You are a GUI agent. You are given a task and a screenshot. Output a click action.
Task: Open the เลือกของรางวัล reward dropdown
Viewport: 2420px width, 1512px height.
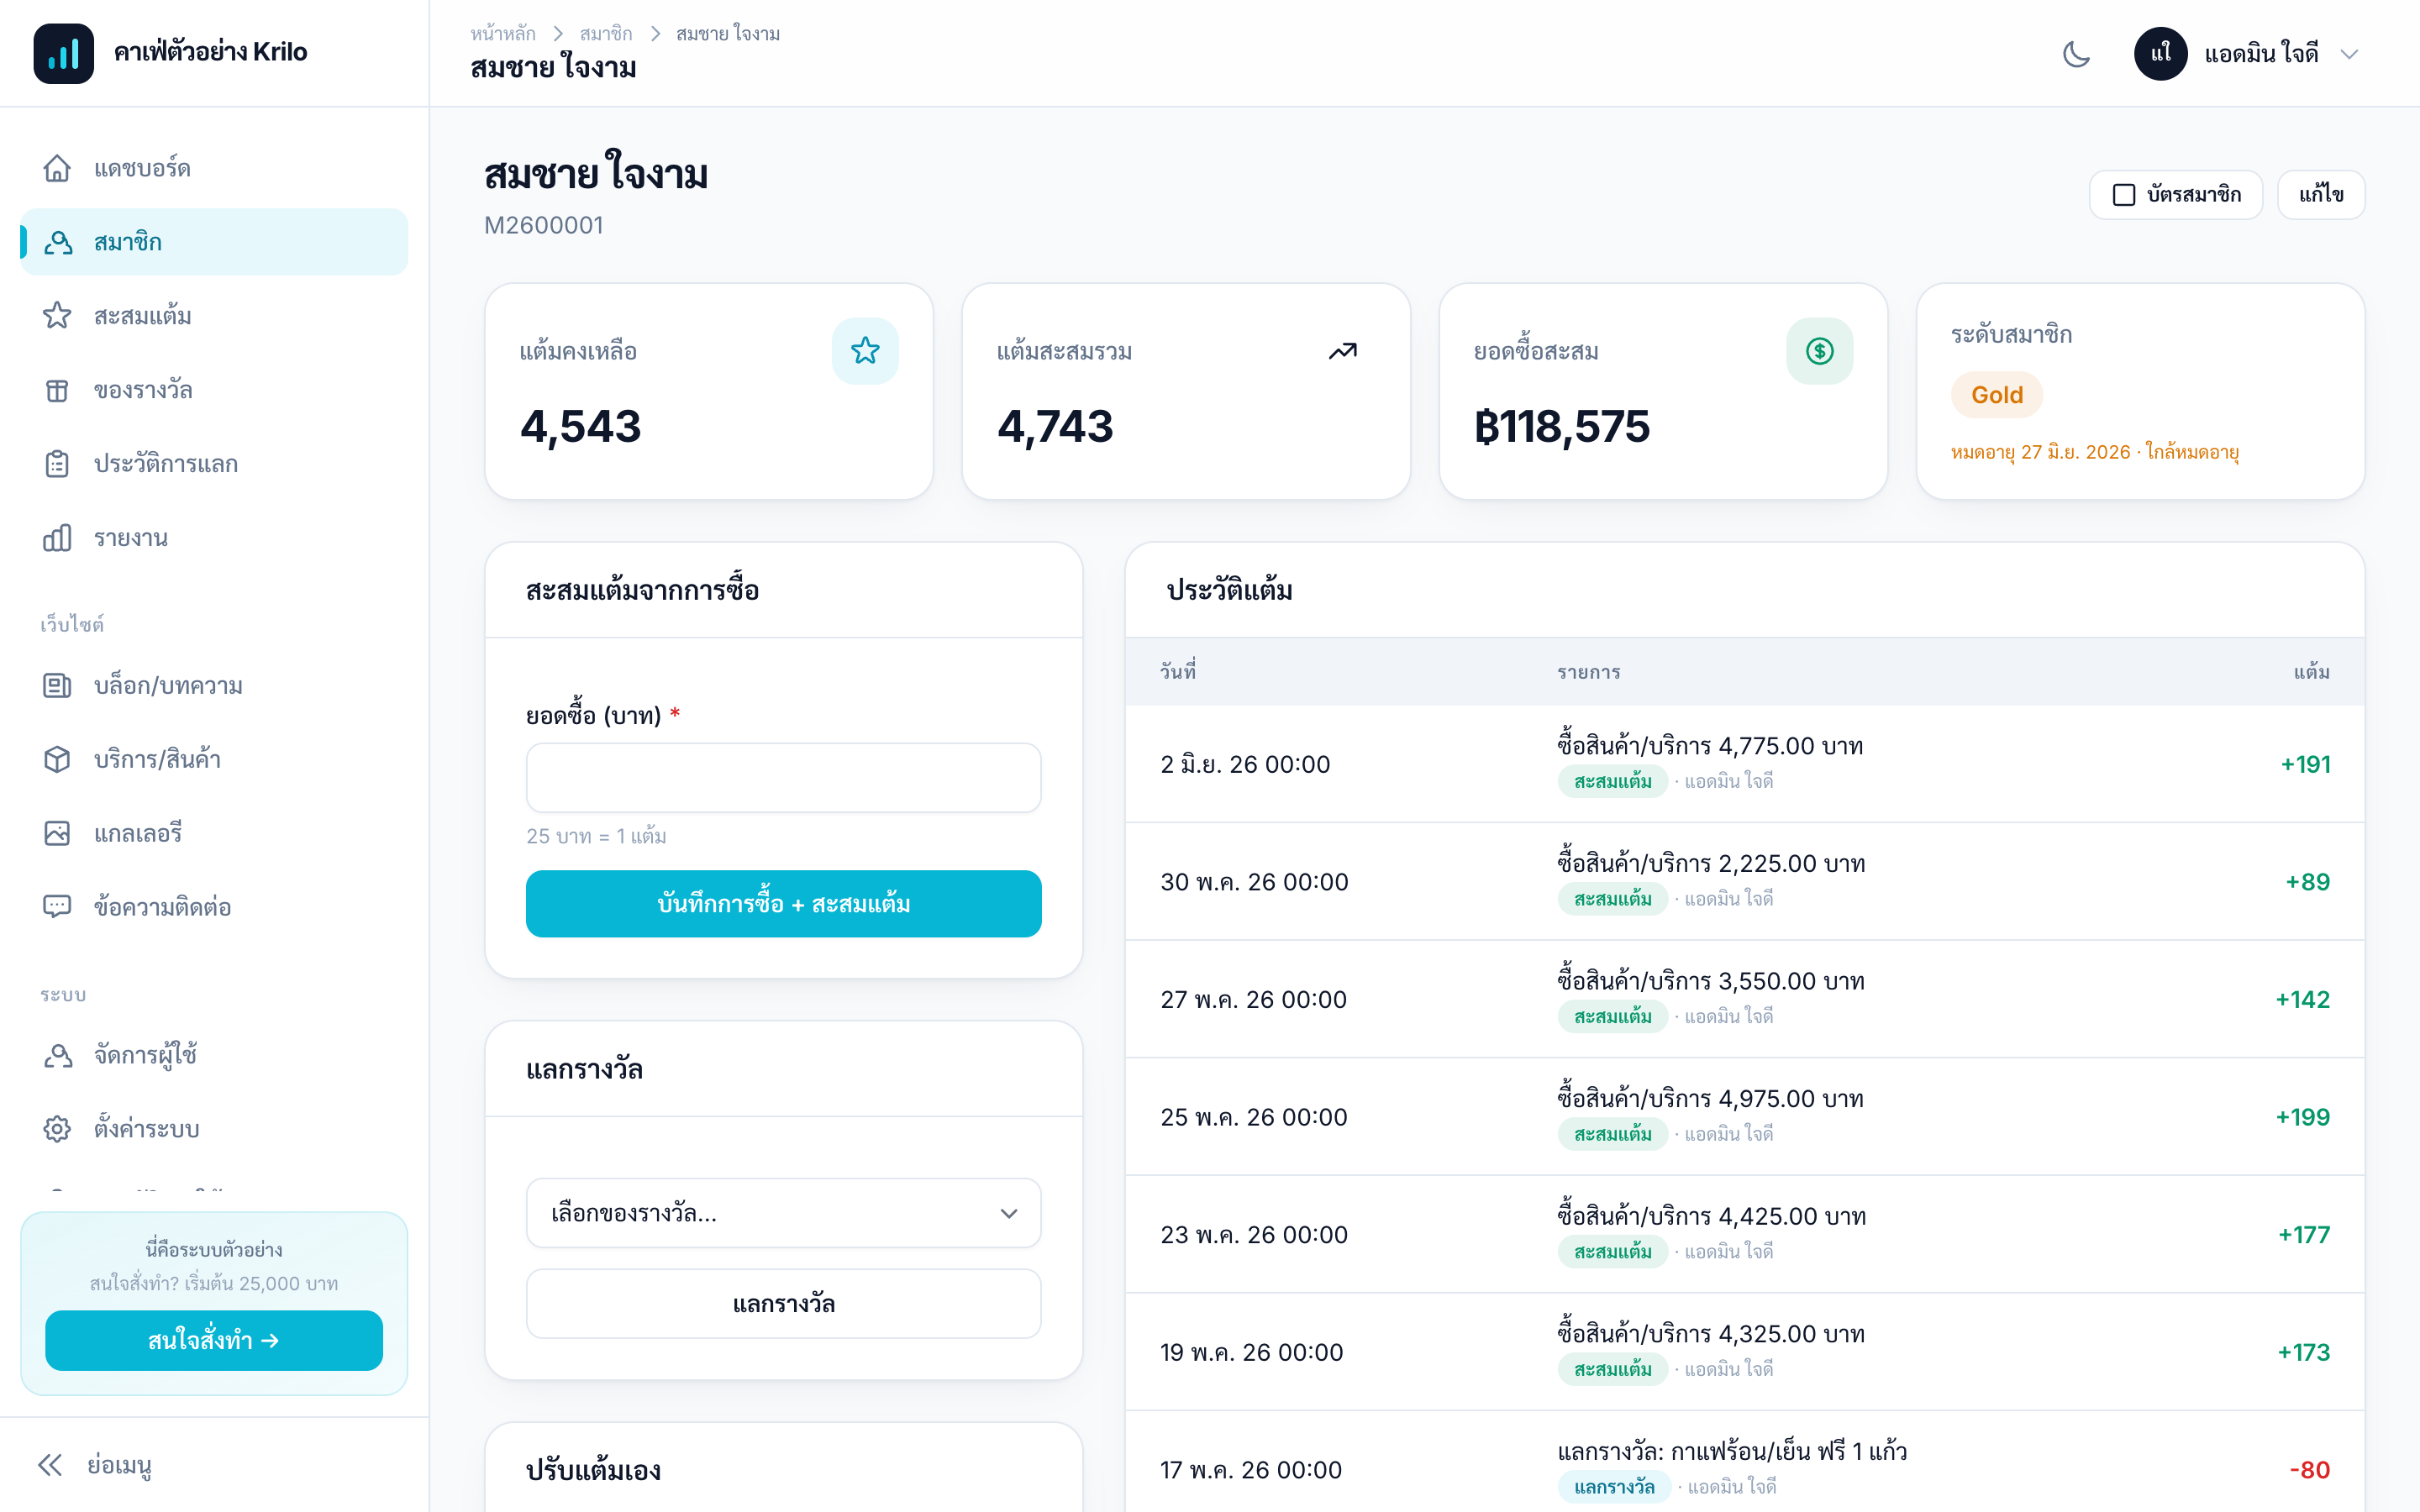click(783, 1213)
